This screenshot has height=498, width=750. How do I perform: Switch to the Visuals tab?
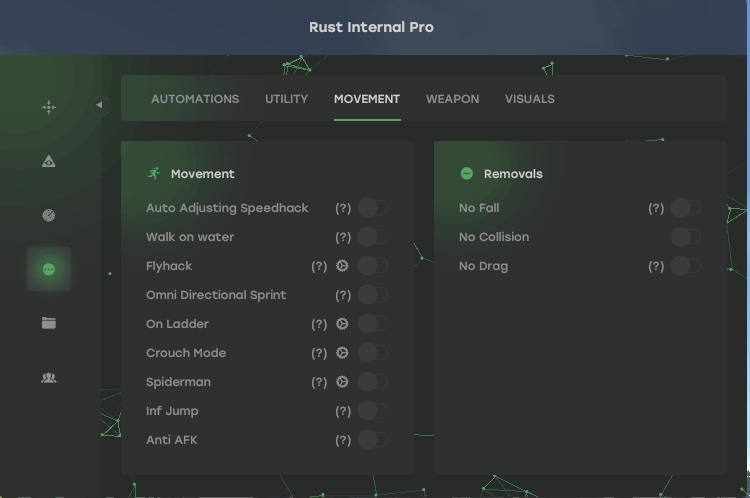coord(529,99)
